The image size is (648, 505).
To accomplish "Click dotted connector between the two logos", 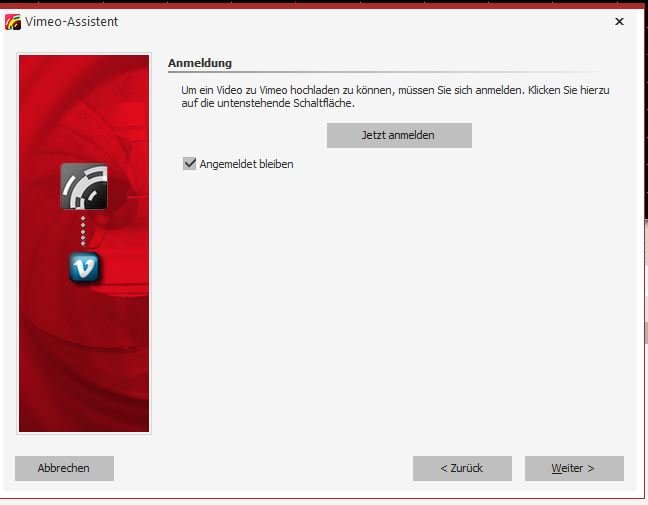I will click(84, 231).
